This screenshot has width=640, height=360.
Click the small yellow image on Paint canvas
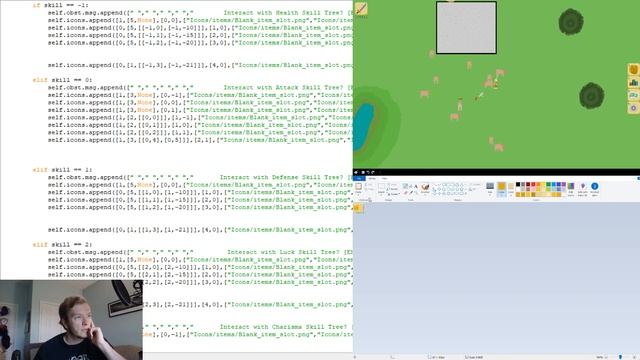point(358,208)
